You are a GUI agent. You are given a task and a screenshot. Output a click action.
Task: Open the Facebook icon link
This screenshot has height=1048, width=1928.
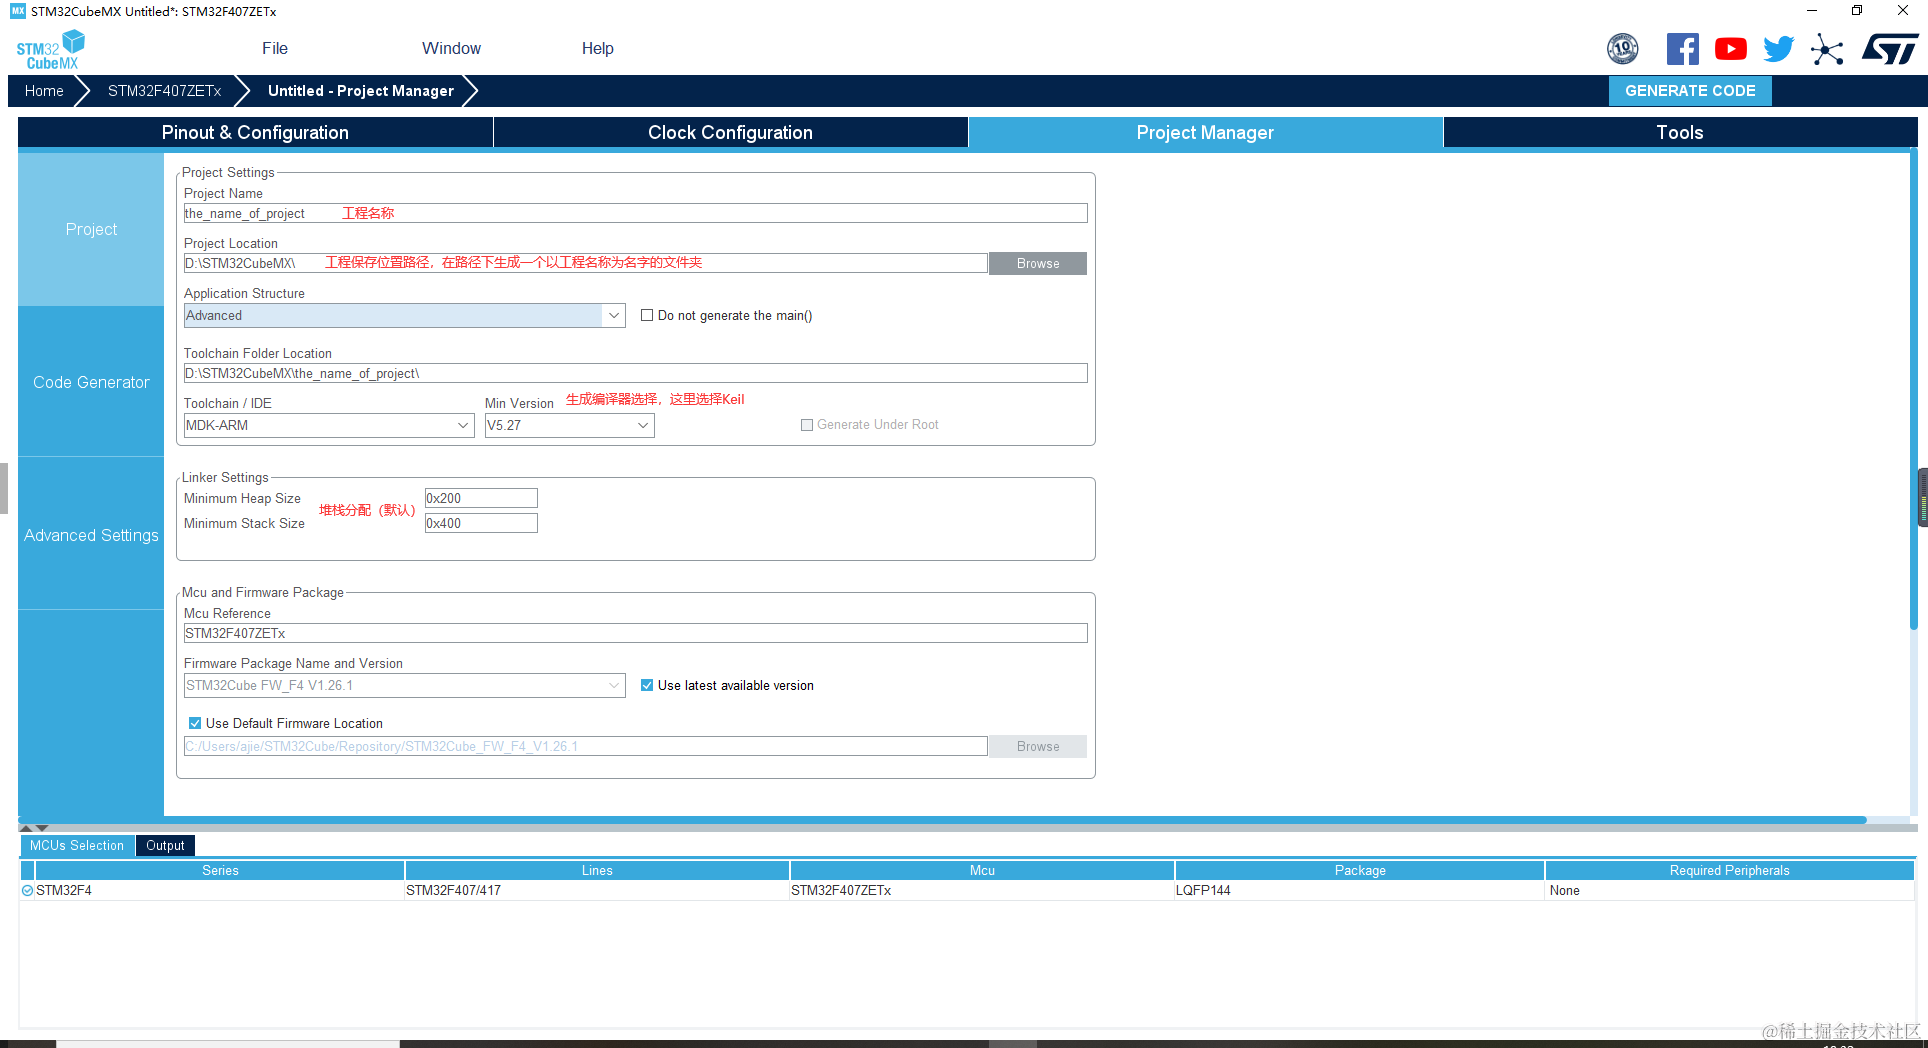[x=1683, y=48]
